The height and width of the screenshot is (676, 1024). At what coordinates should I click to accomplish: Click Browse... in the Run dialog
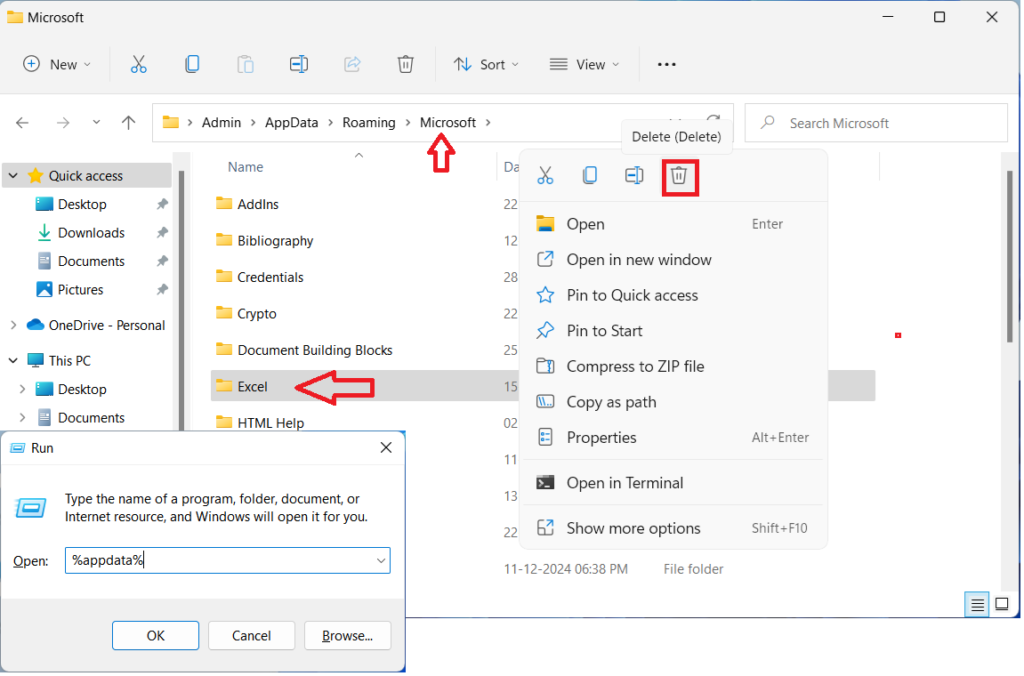[x=347, y=636]
